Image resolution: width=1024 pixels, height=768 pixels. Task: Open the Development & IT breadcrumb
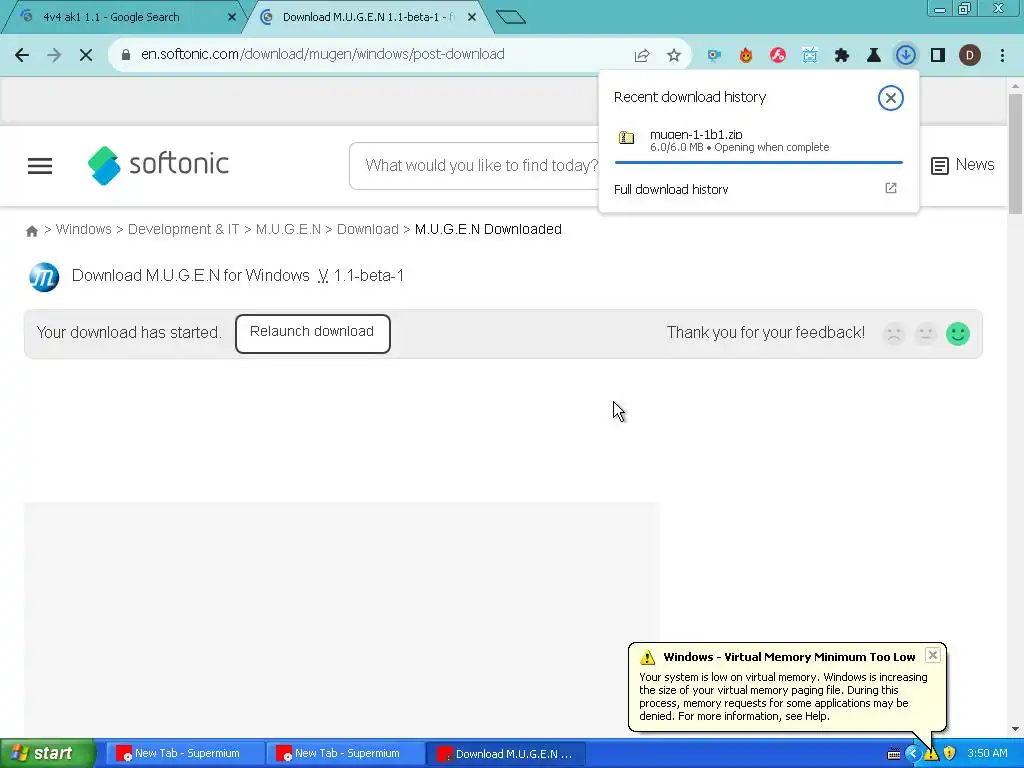pyautogui.click(x=184, y=229)
